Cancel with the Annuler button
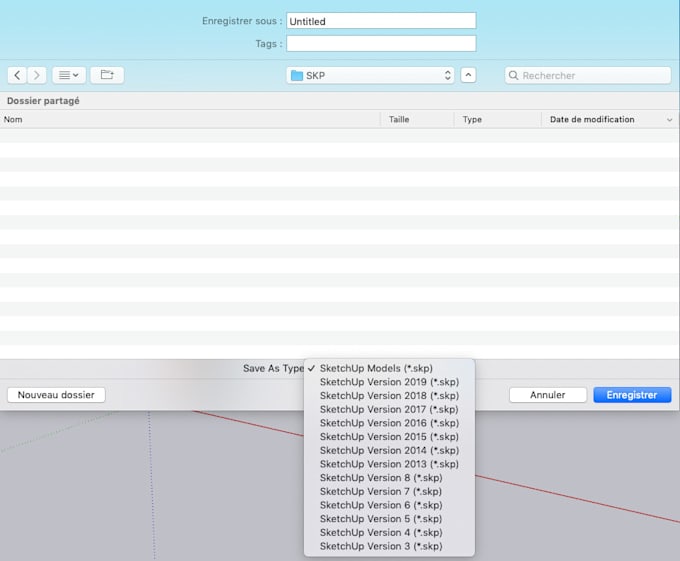680x561 pixels. [548, 395]
